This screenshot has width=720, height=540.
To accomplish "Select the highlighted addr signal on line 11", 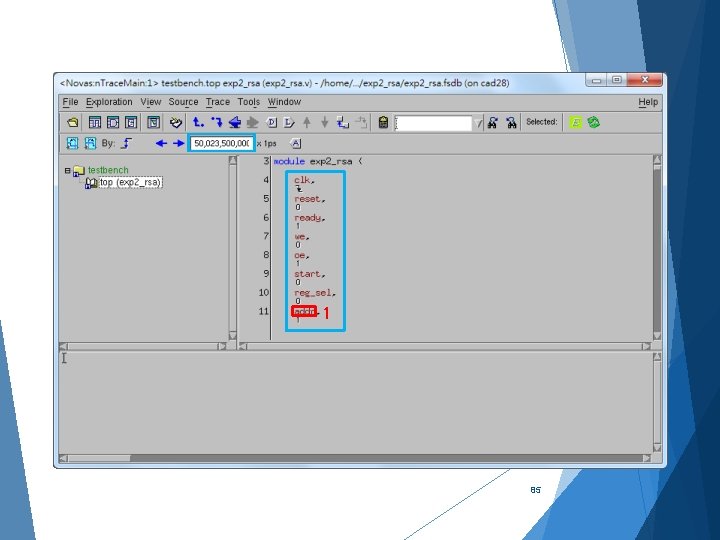I will point(304,312).
